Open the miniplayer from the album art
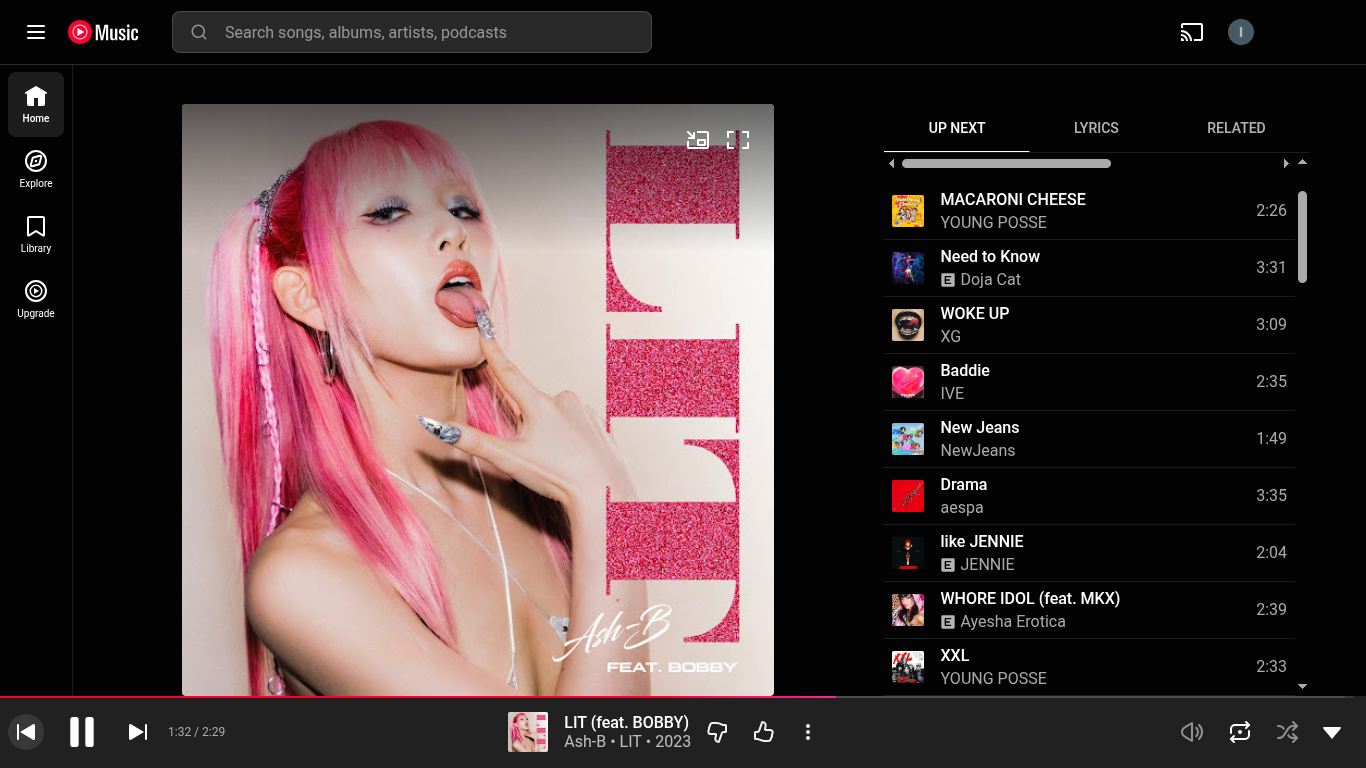1366x768 pixels. (x=698, y=140)
